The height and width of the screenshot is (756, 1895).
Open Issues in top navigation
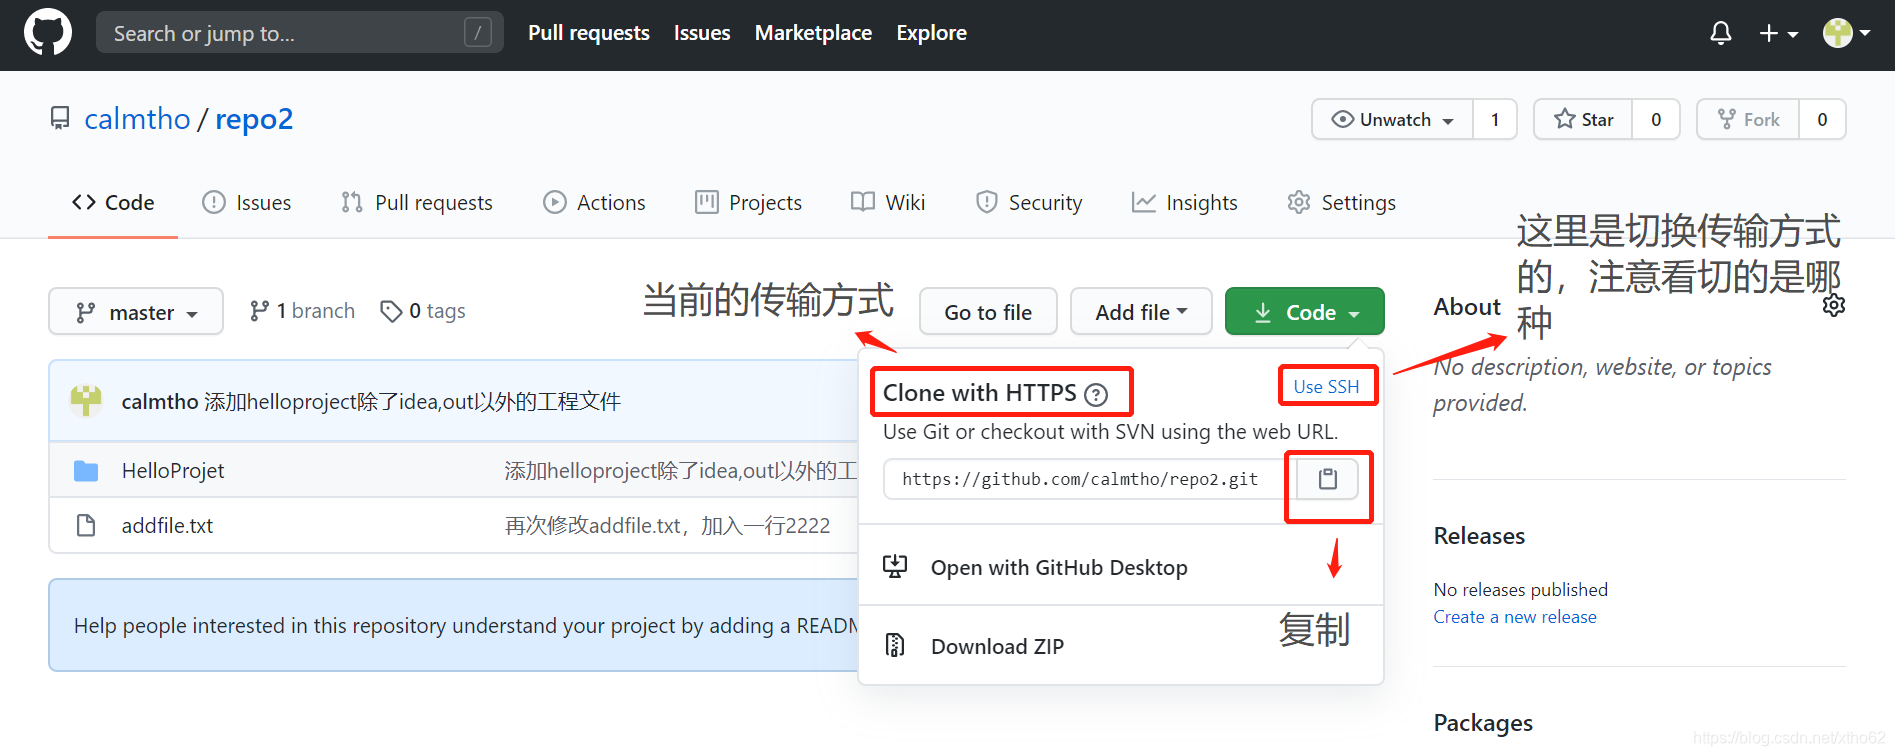click(x=702, y=33)
